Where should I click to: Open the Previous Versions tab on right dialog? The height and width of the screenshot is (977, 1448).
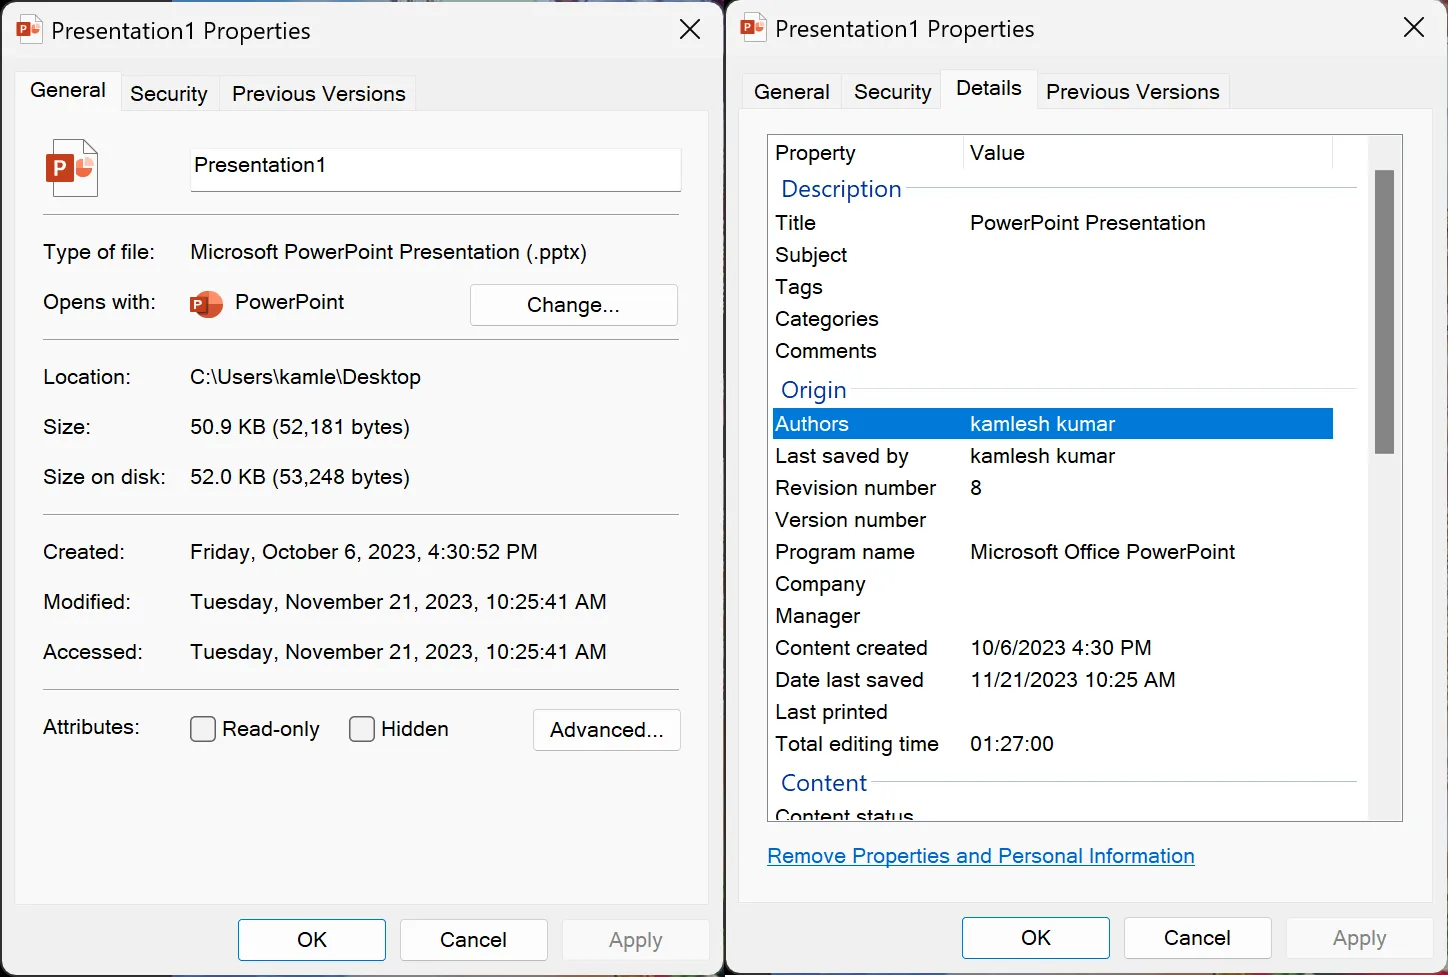pos(1132,91)
